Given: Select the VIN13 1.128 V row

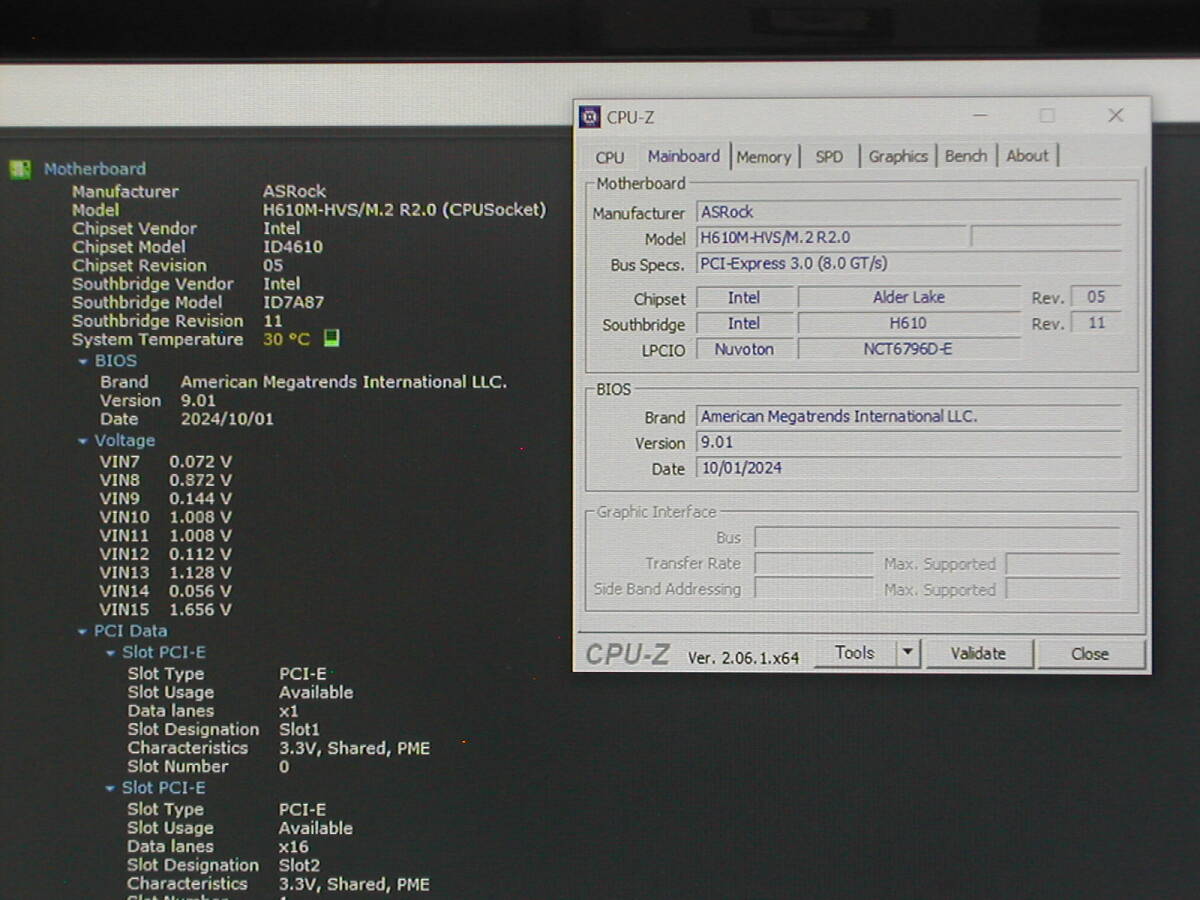Looking at the screenshot, I should tap(165, 572).
